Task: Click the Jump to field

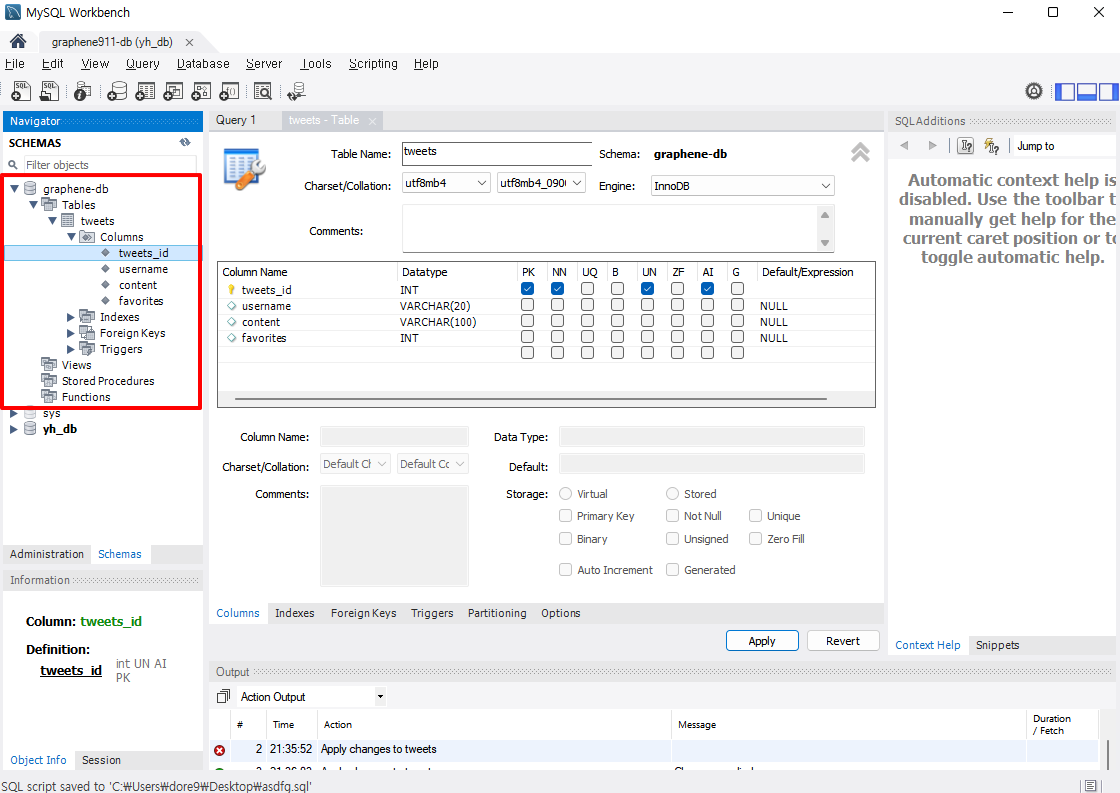Action: click(x=1064, y=146)
